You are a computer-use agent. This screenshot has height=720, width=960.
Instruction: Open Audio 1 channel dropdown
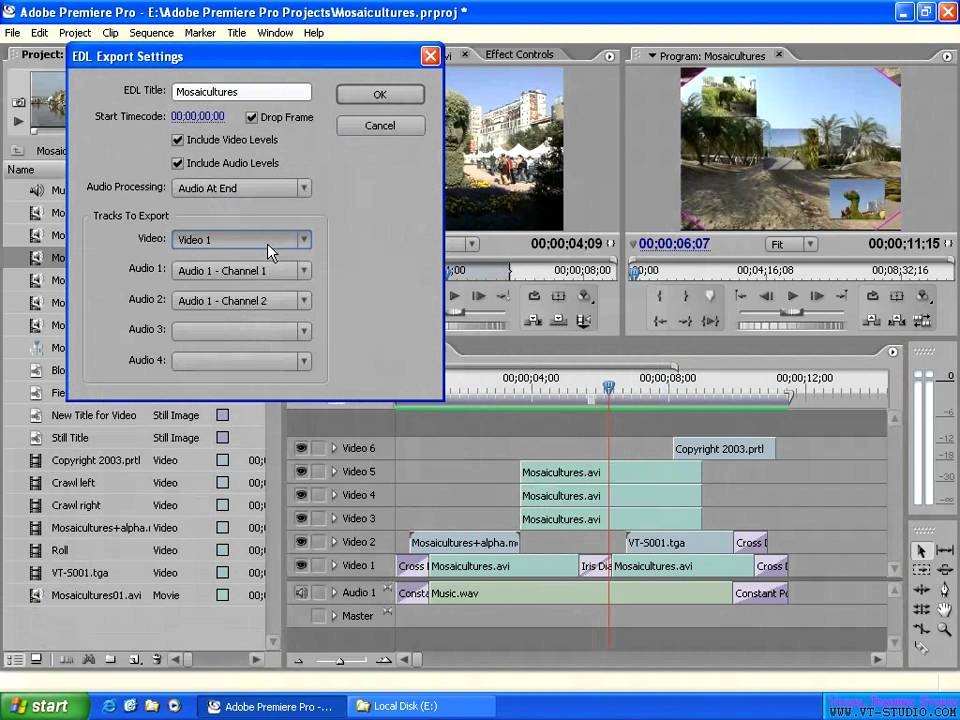[242, 270]
